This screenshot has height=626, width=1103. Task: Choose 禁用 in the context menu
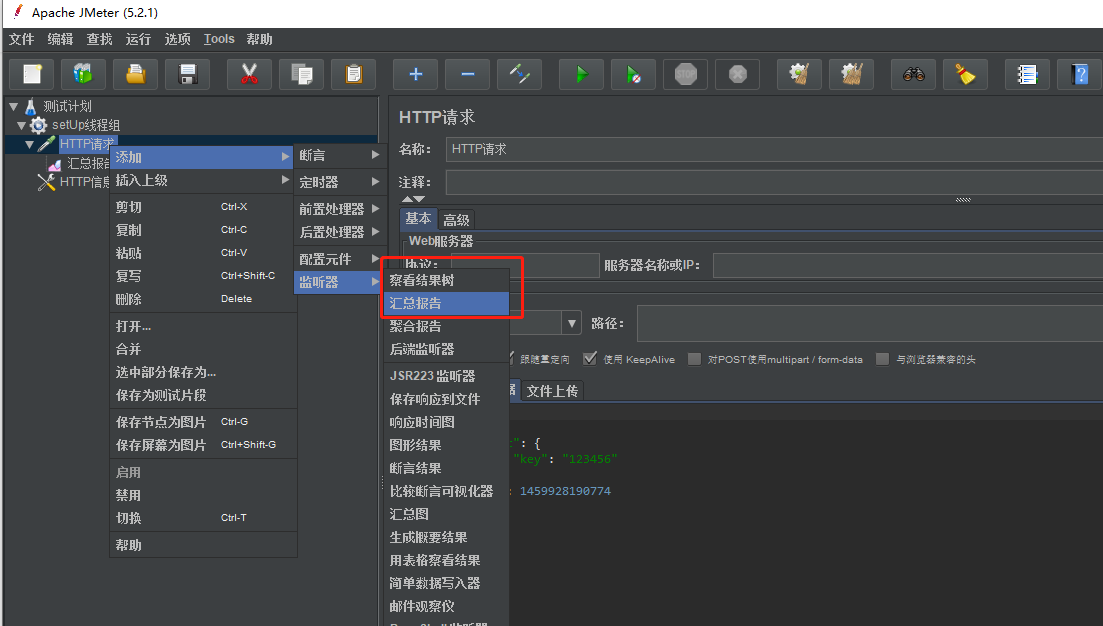203,495
